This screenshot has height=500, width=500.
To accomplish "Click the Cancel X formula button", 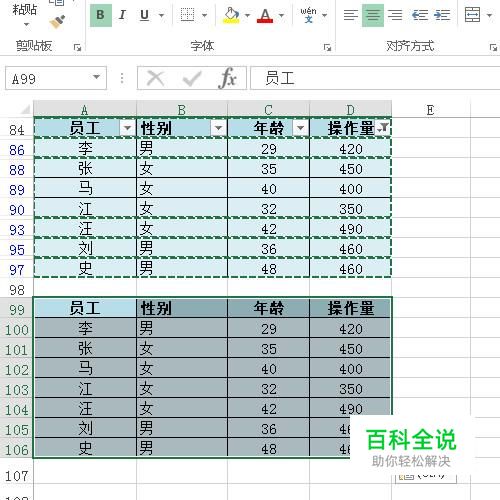I will pyautogui.click(x=156, y=79).
